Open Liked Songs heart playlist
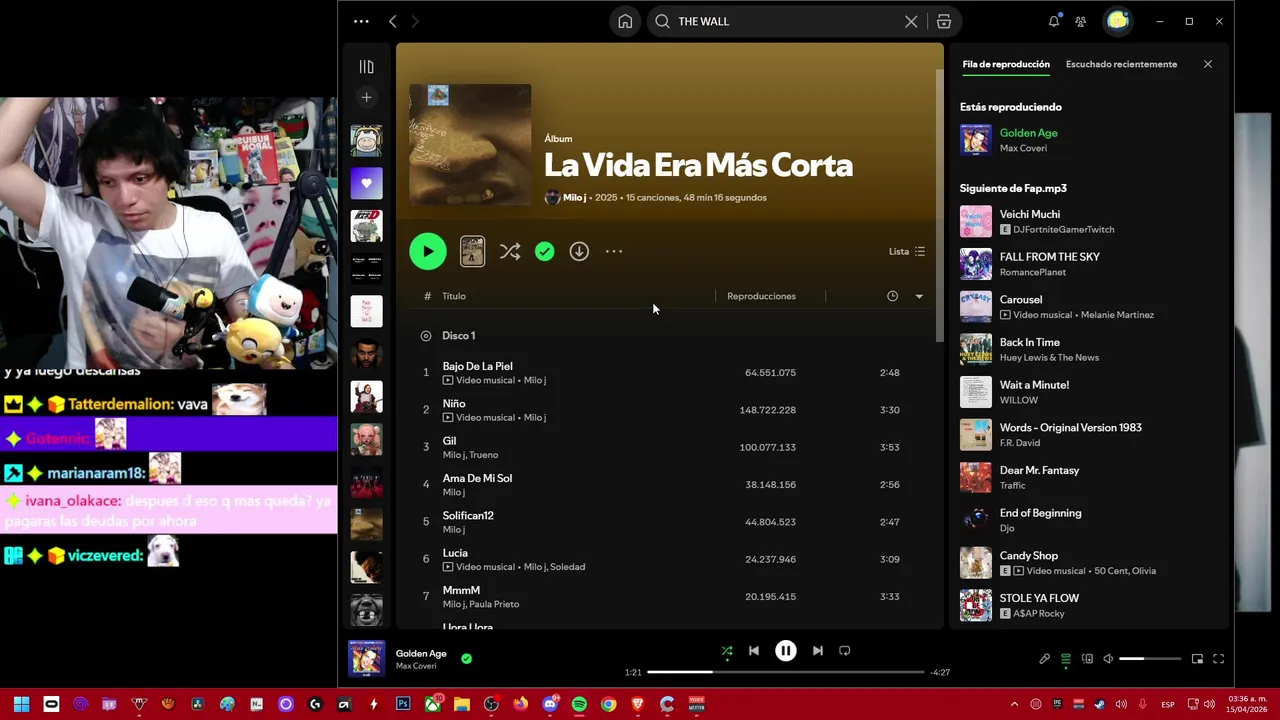This screenshot has height=720, width=1280. (x=366, y=183)
